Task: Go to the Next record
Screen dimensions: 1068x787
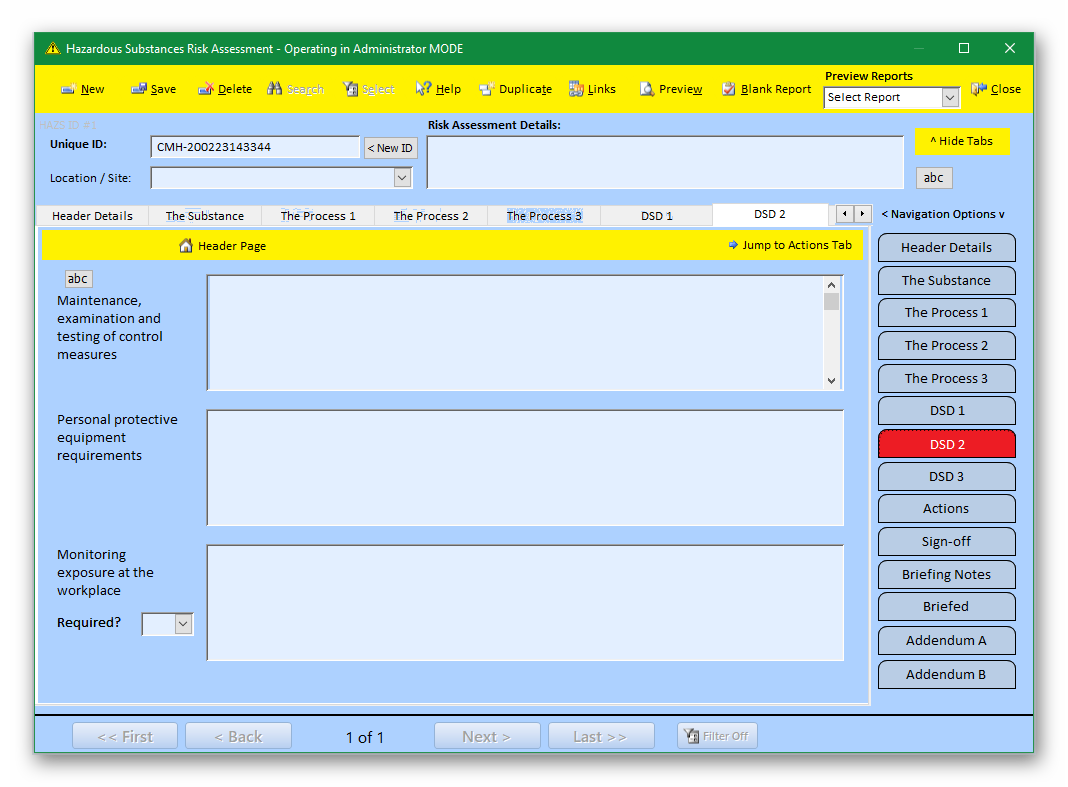Action: click(487, 737)
